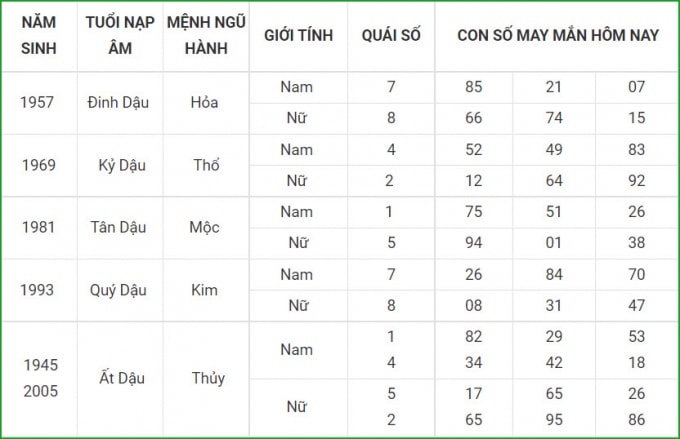Click the CON SỐ MAY MẮN HÔM NAY header
The height and width of the screenshot is (439, 680).
coord(558,36)
